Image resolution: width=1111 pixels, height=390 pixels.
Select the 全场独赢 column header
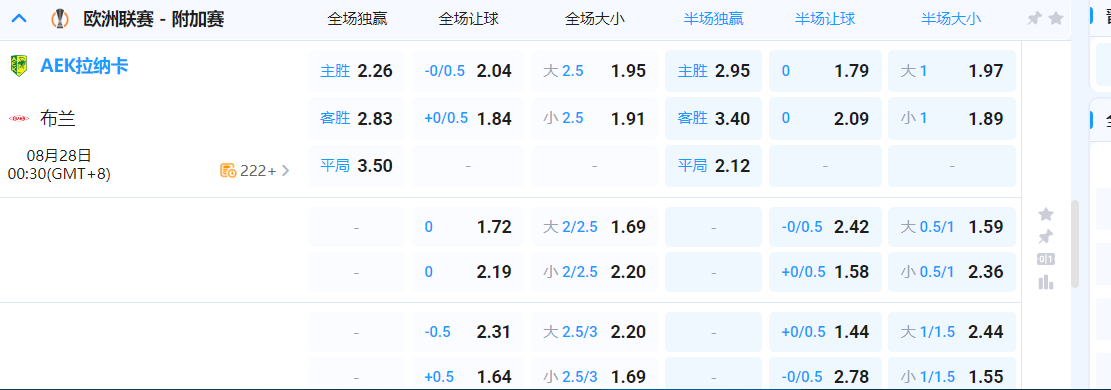(x=357, y=19)
